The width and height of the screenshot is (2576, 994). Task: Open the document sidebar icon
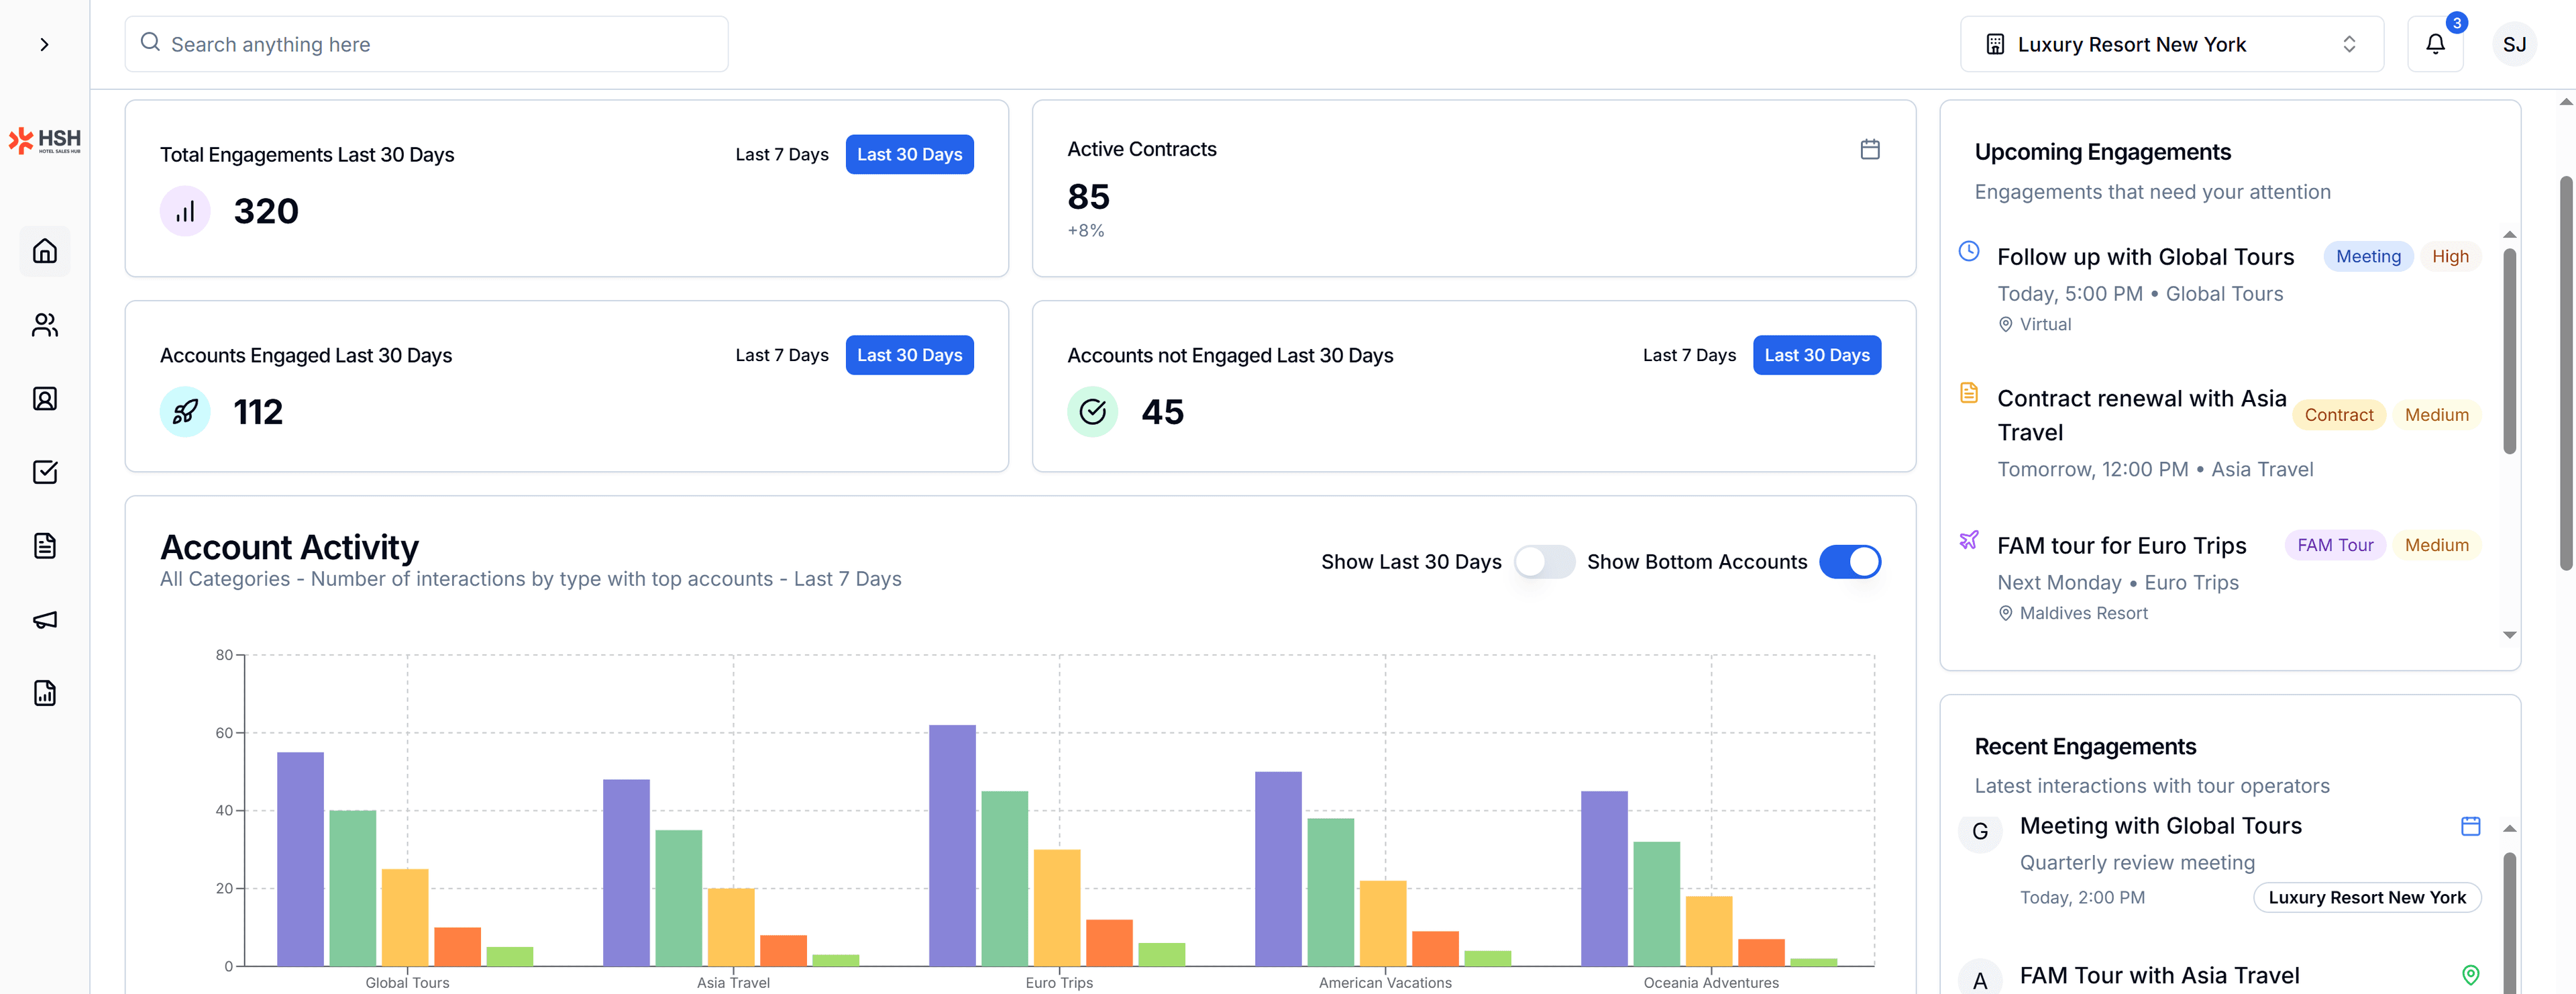click(x=45, y=546)
